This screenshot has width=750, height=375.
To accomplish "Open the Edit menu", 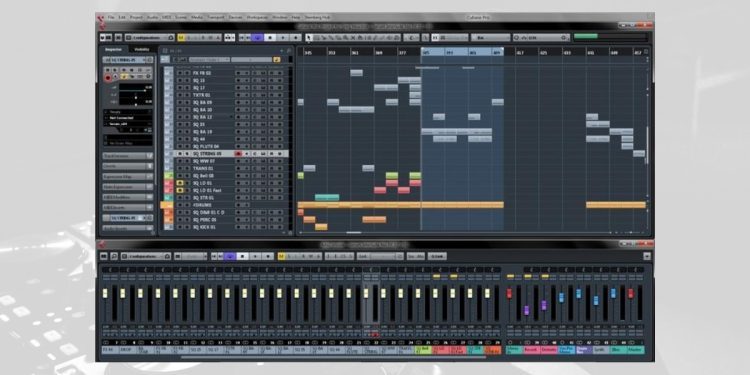I will tap(122, 17).
